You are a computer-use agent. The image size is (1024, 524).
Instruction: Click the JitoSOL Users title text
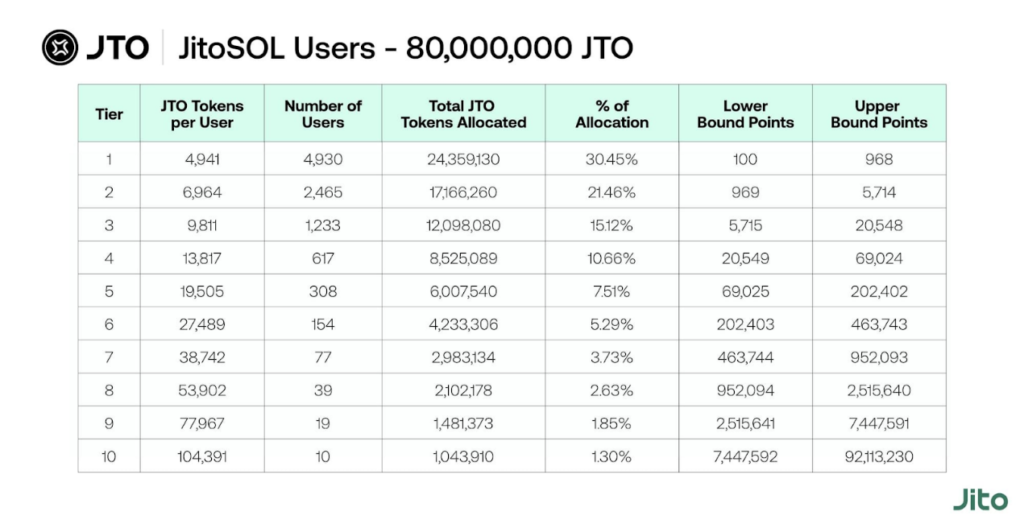tap(405, 47)
